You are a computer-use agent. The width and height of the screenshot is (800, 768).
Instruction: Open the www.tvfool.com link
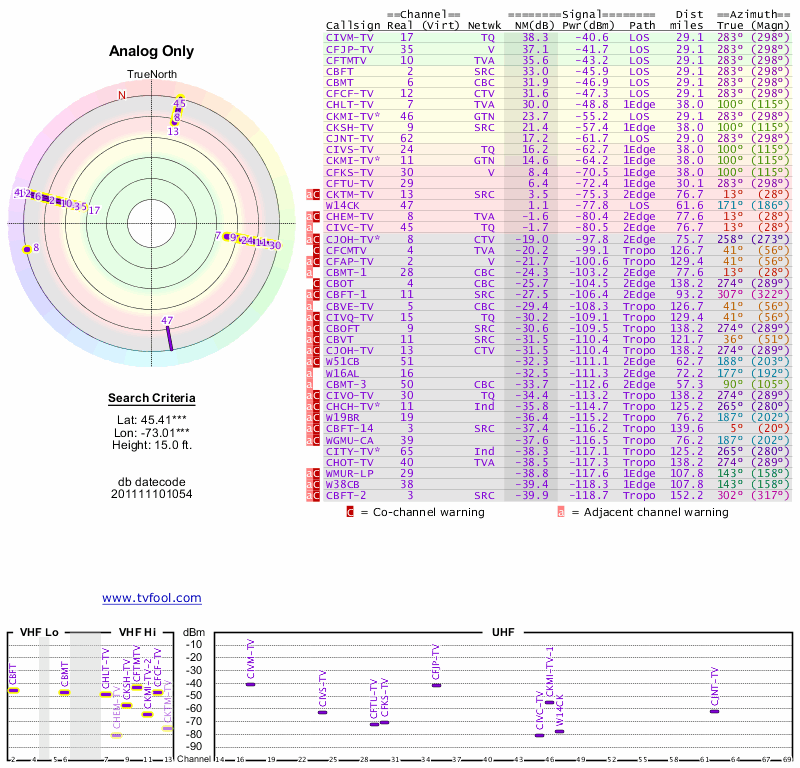tap(151, 598)
